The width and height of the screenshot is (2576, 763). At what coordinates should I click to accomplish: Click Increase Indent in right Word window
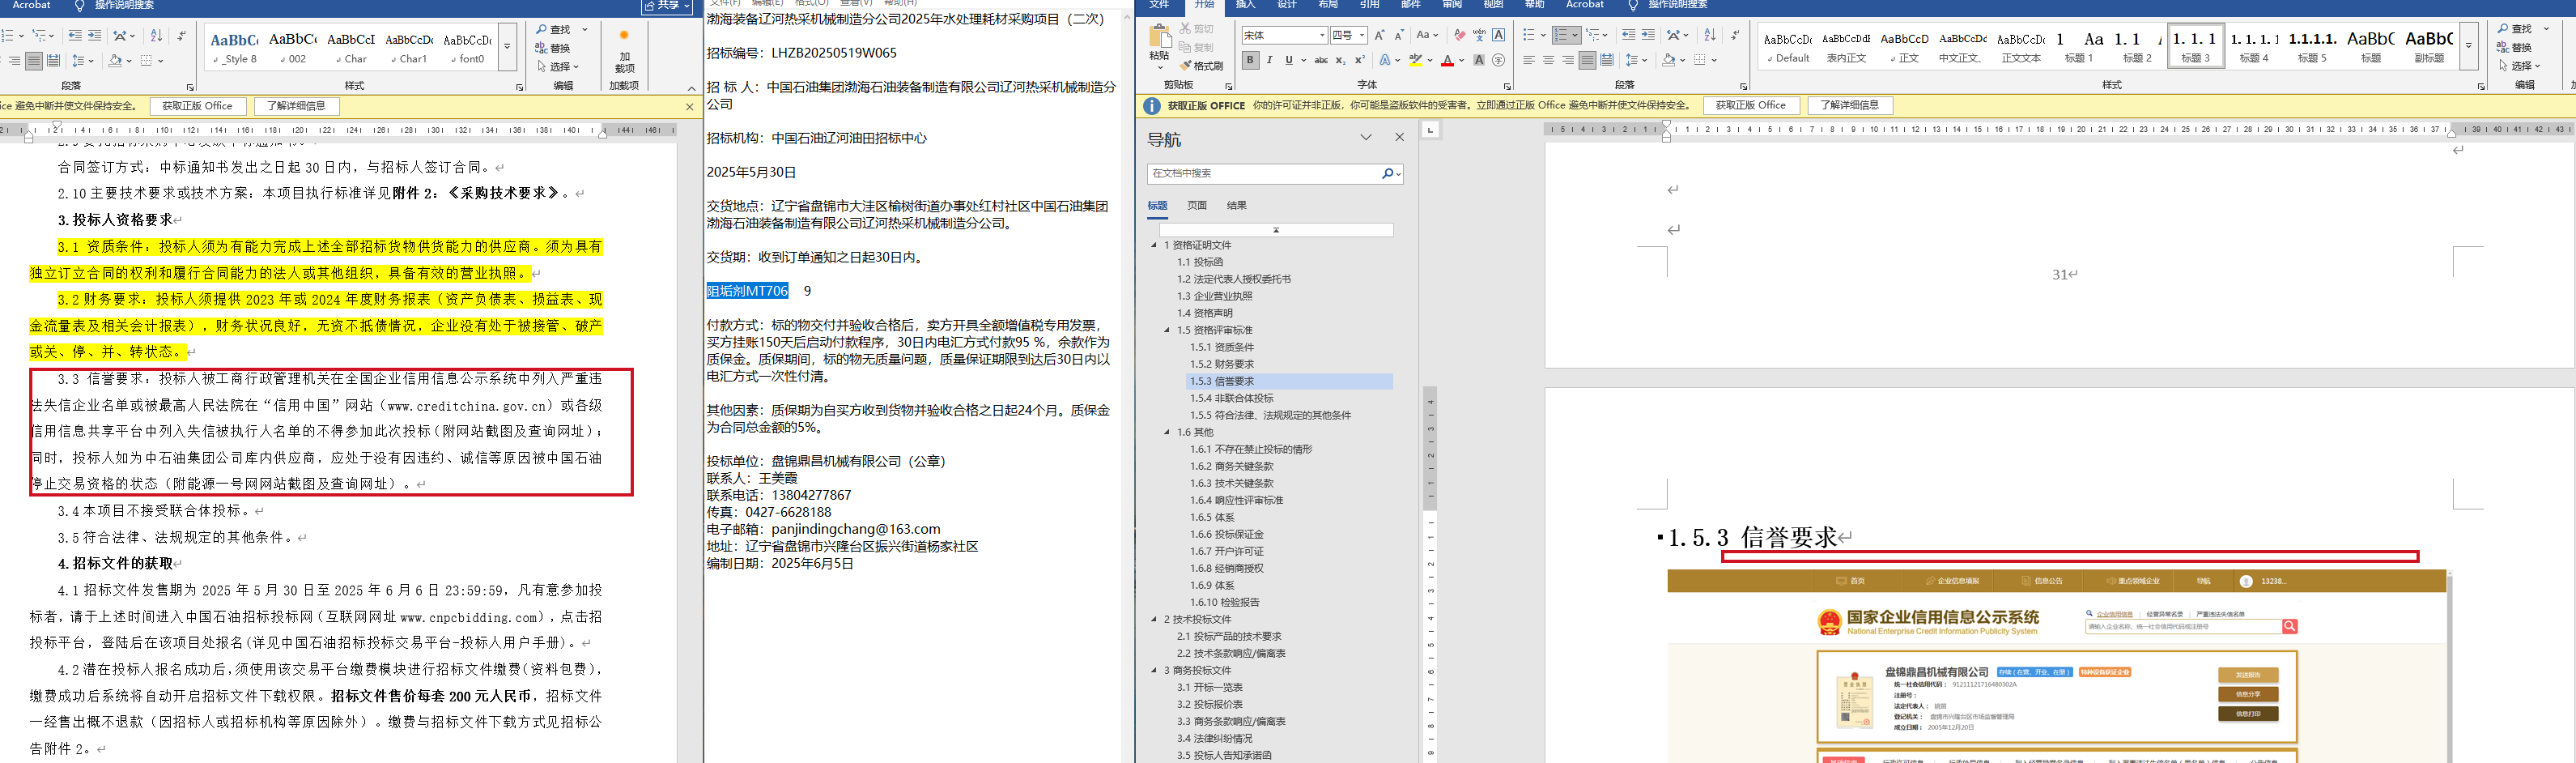[1648, 35]
